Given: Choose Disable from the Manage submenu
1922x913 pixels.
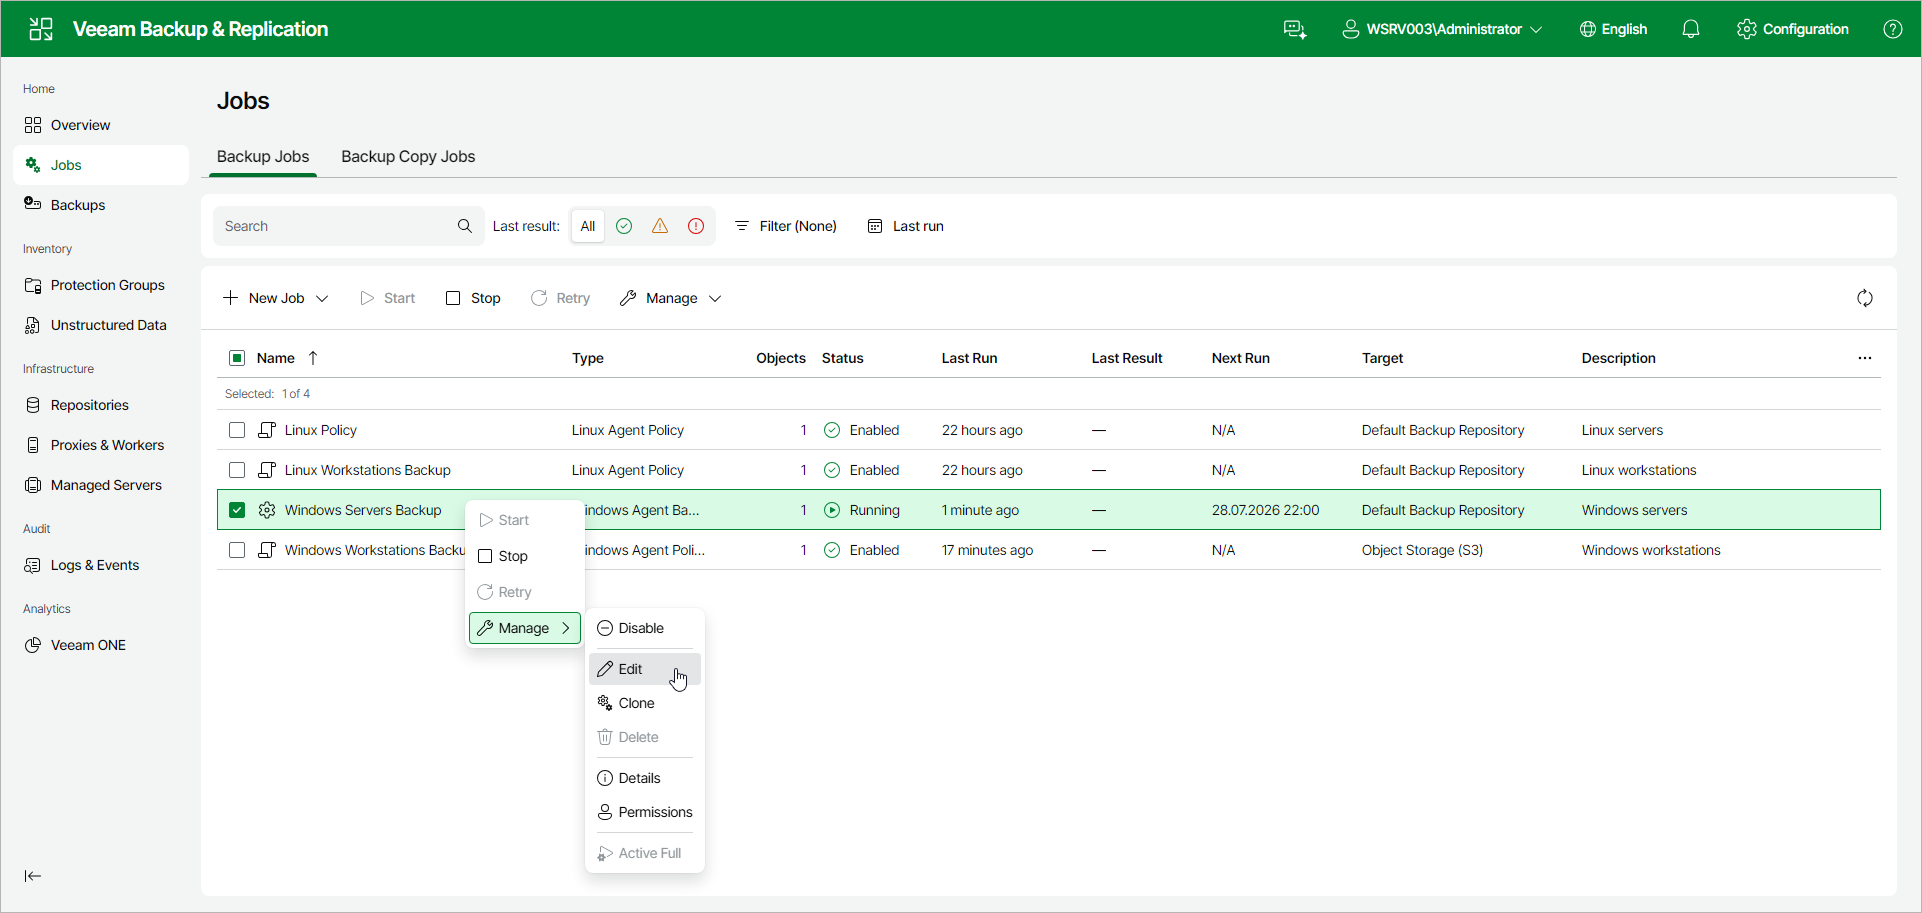Looking at the screenshot, I should (x=645, y=628).
